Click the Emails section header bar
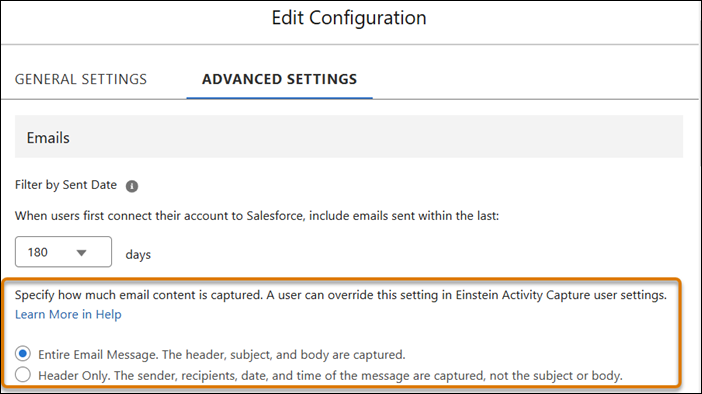This screenshot has width=702, height=394. [349, 137]
